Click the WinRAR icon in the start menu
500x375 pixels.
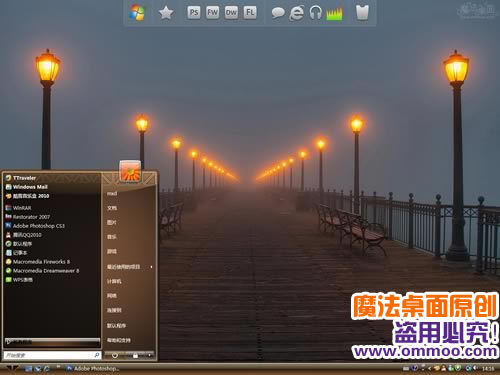pos(8,208)
